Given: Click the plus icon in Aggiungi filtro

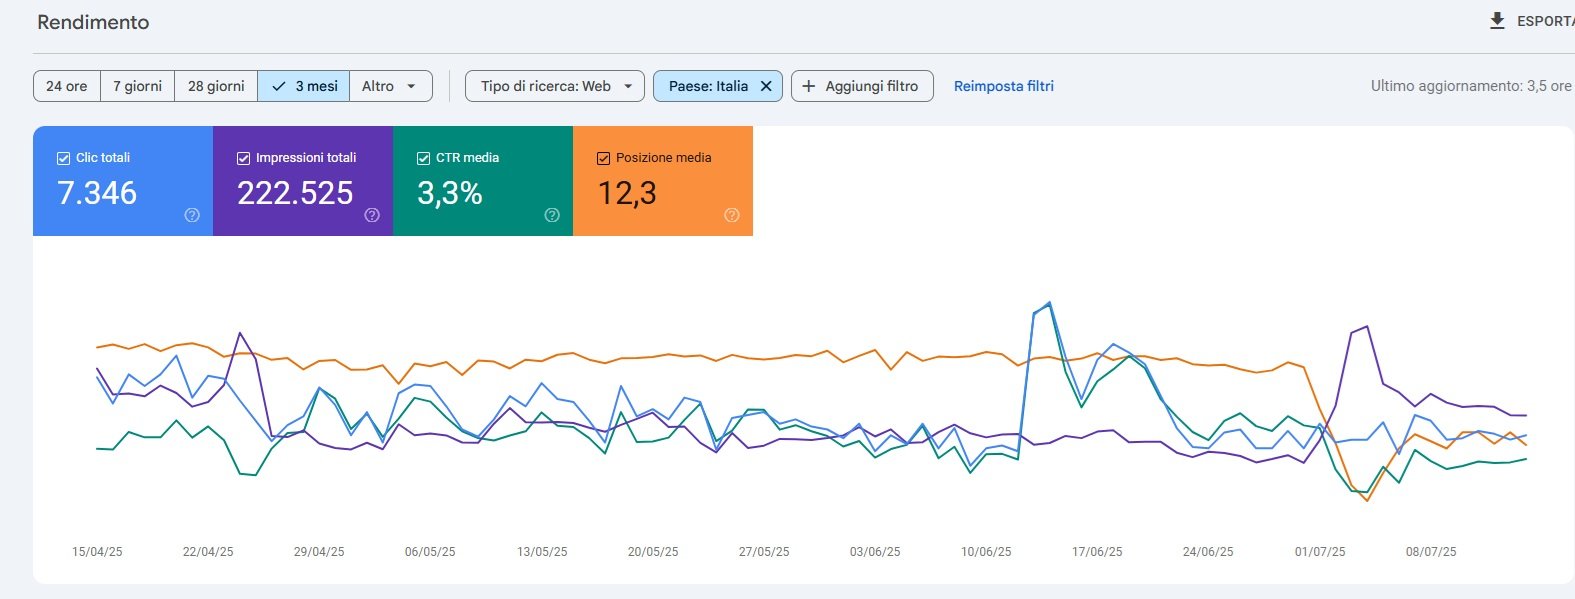Looking at the screenshot, I should (809, 86).
